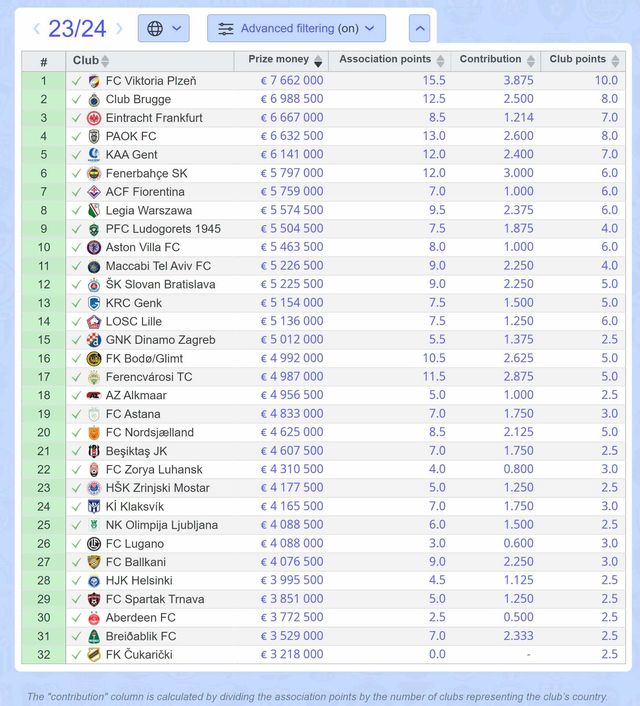Click KAA Gent crest icon
This screenshot has height=706, width=640.
[94, 155]
